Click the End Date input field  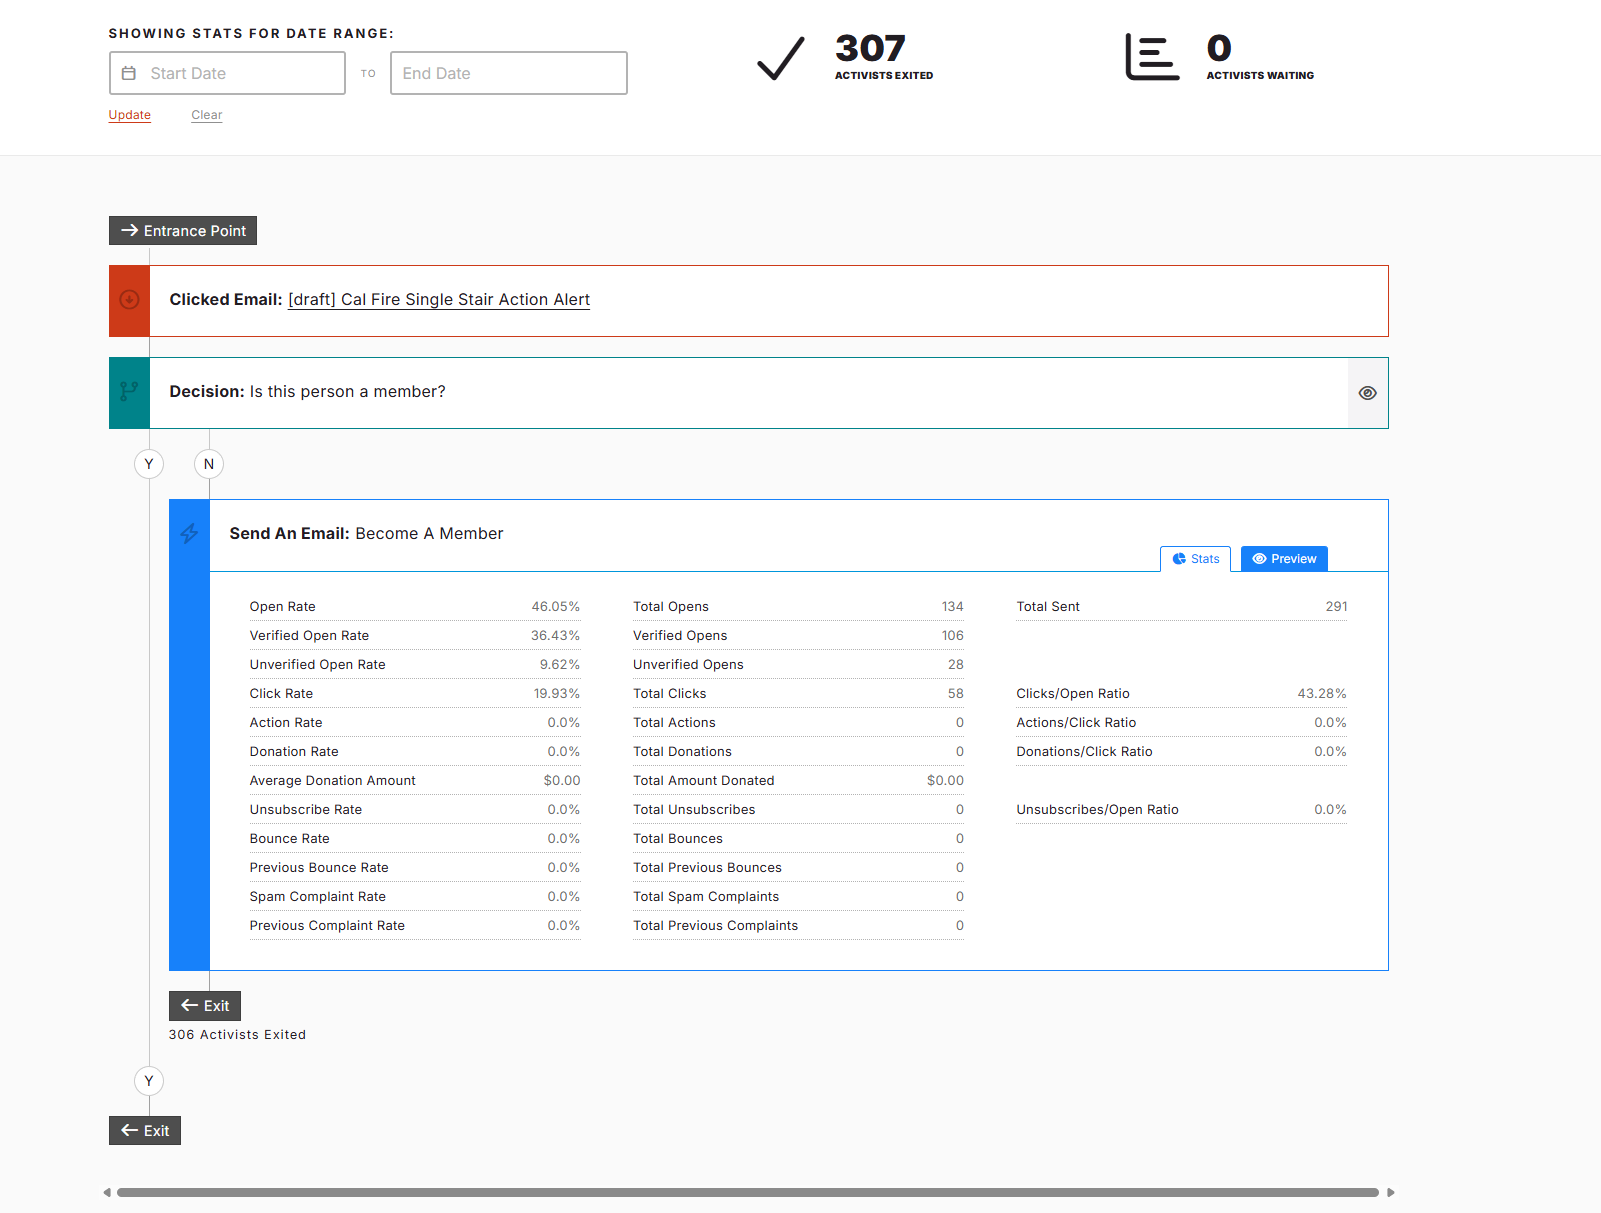point(508,73)
